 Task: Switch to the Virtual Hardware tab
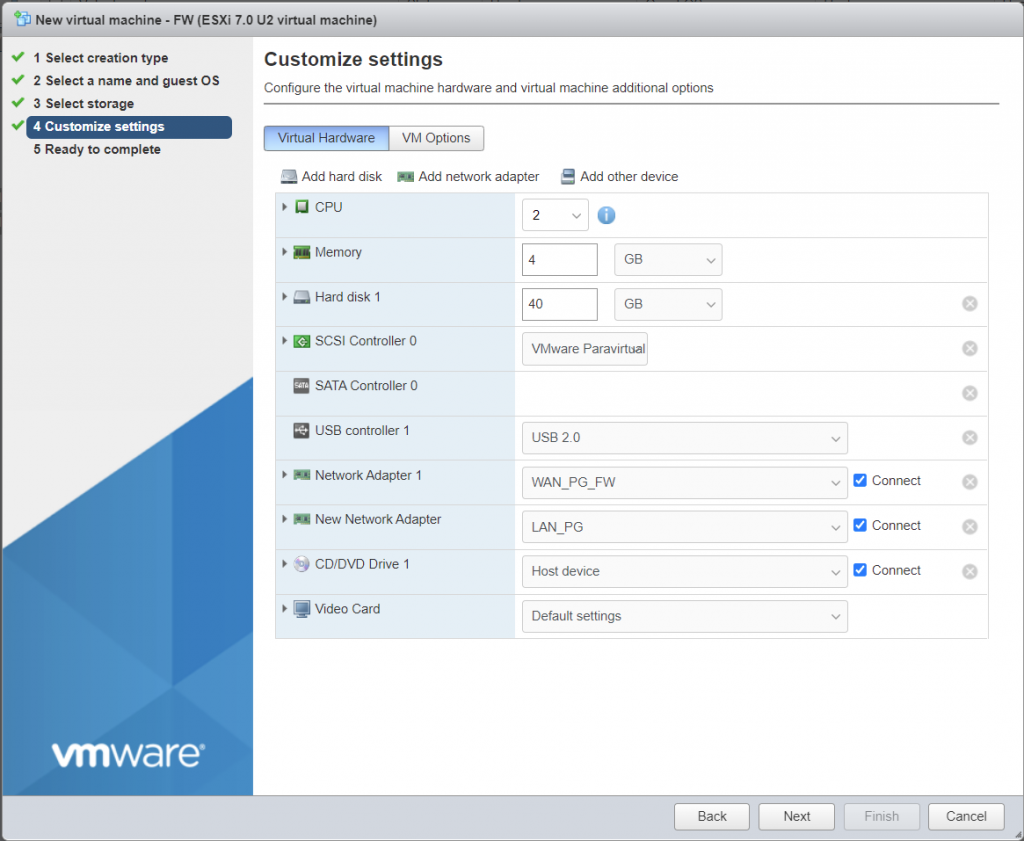326,138
